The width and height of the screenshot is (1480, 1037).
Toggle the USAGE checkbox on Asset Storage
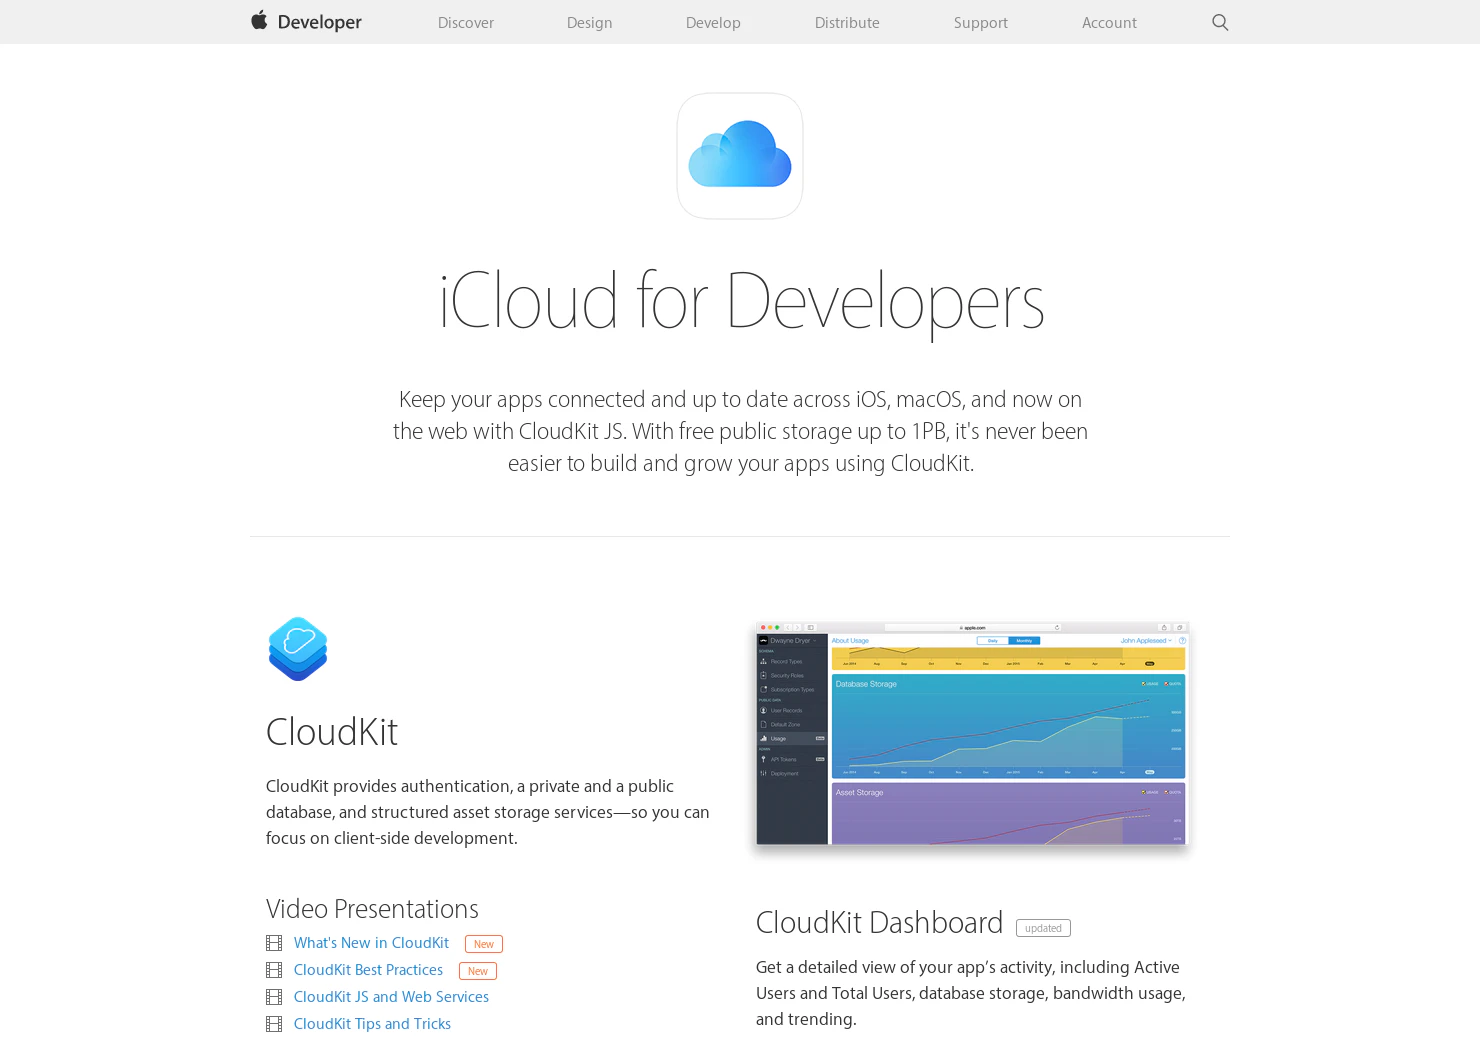[x=1142, y=792]
